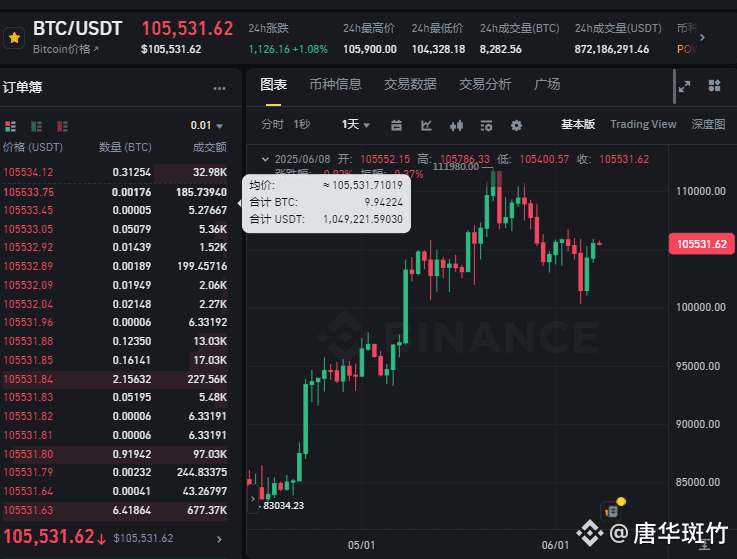Select the 105531.83 sell order price
The width and height of the screenshot is (737, 559).
point(28,397)
